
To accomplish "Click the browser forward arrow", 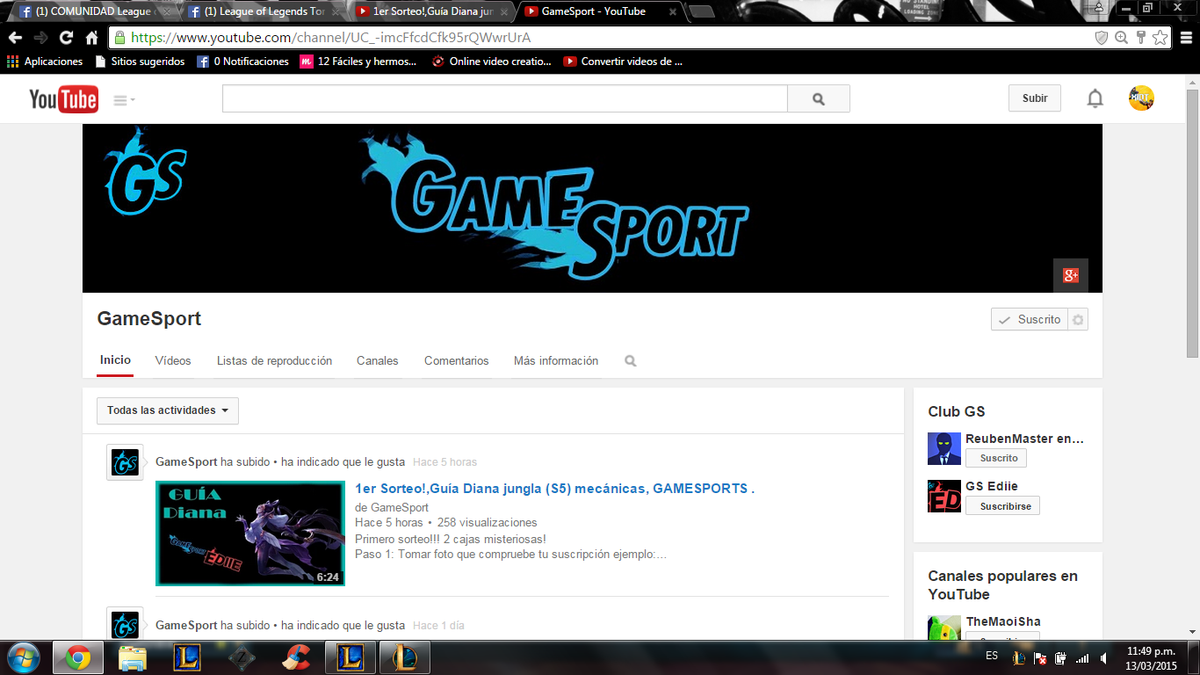I will (41, 38).
